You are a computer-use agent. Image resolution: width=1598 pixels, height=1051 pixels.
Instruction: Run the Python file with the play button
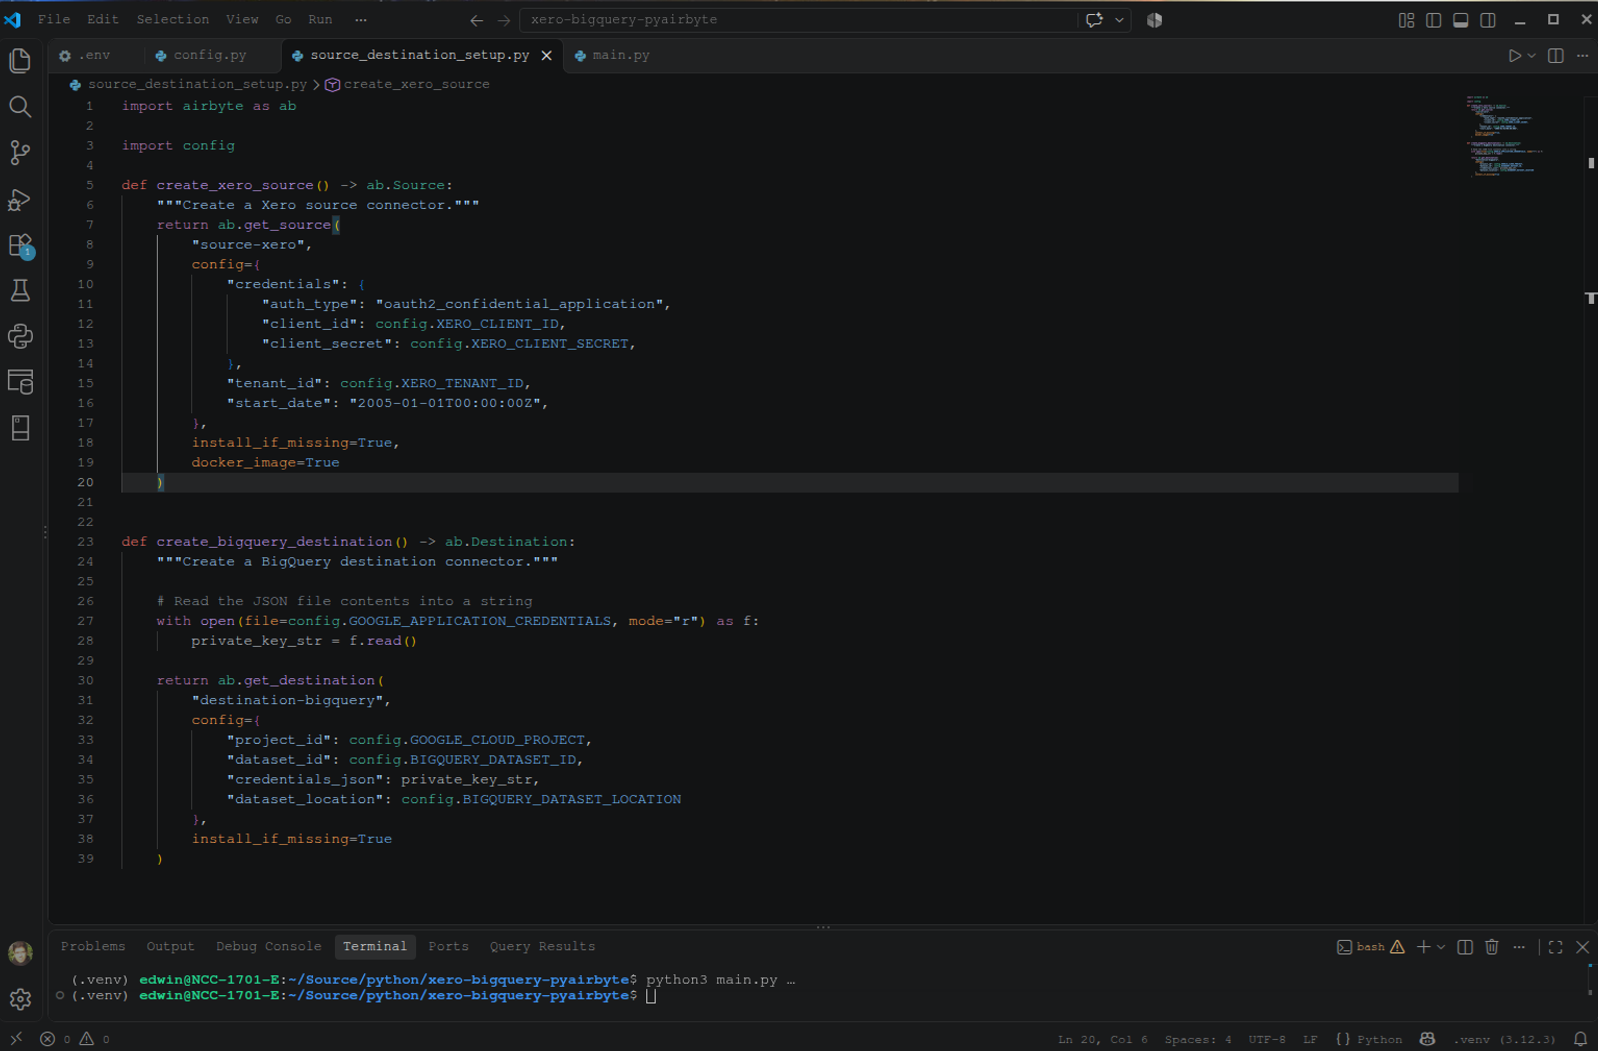(x=1514, y=56)
